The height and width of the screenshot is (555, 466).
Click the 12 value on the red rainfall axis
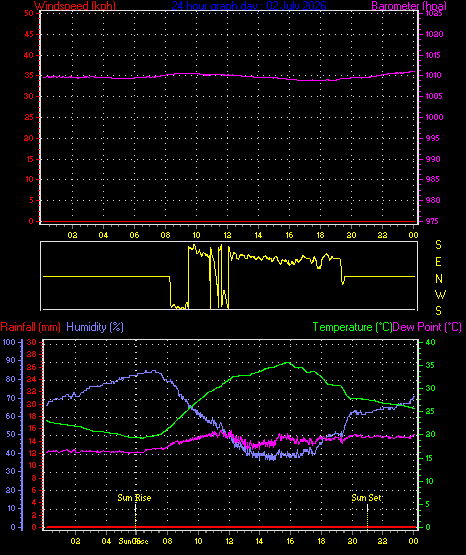(x=31, y=453)
